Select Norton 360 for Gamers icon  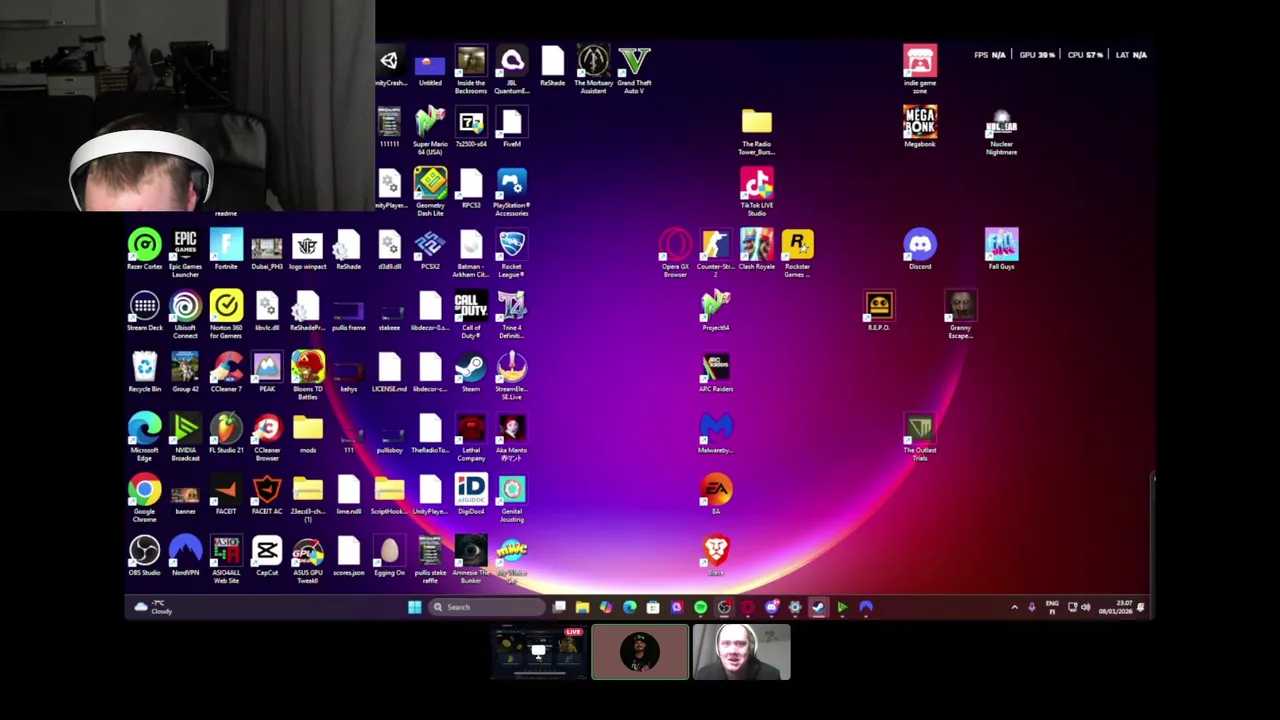226,314
